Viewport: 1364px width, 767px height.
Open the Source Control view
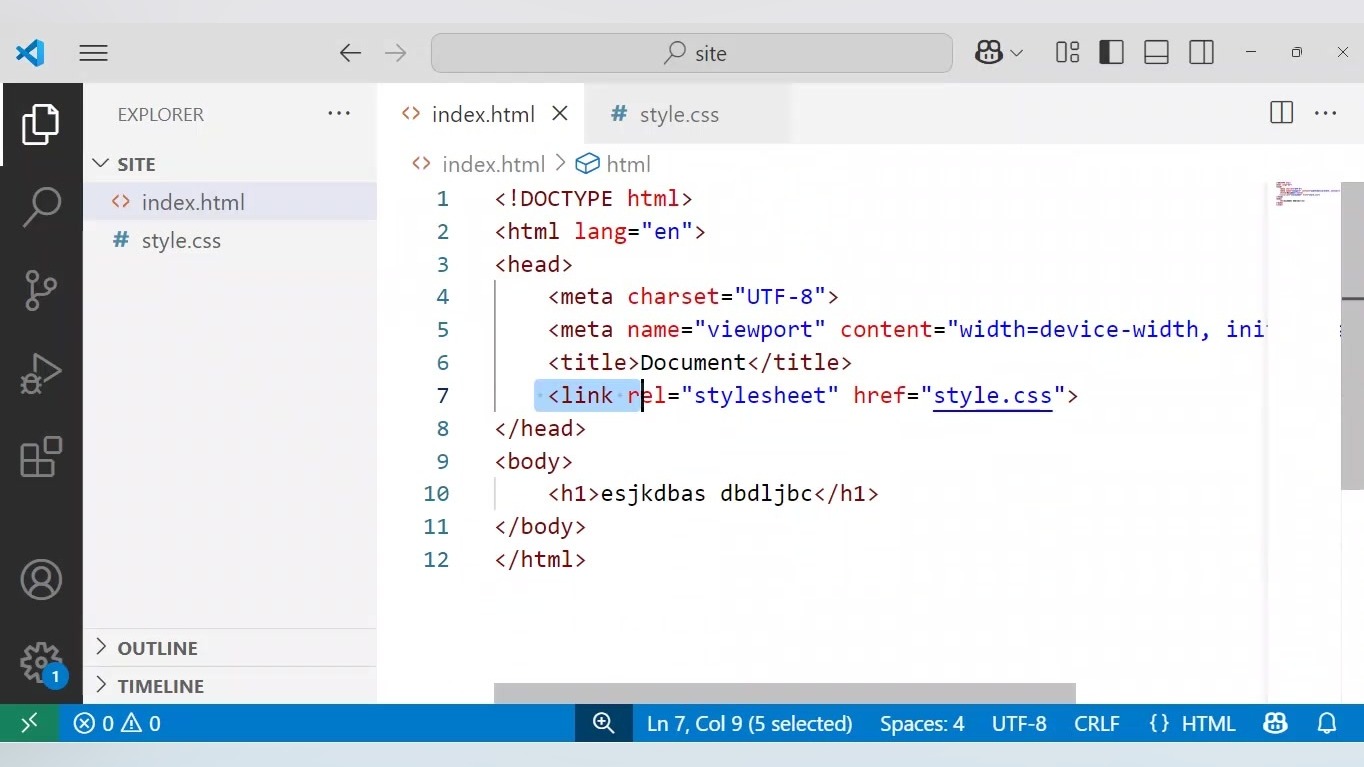[x=41, y=290]
